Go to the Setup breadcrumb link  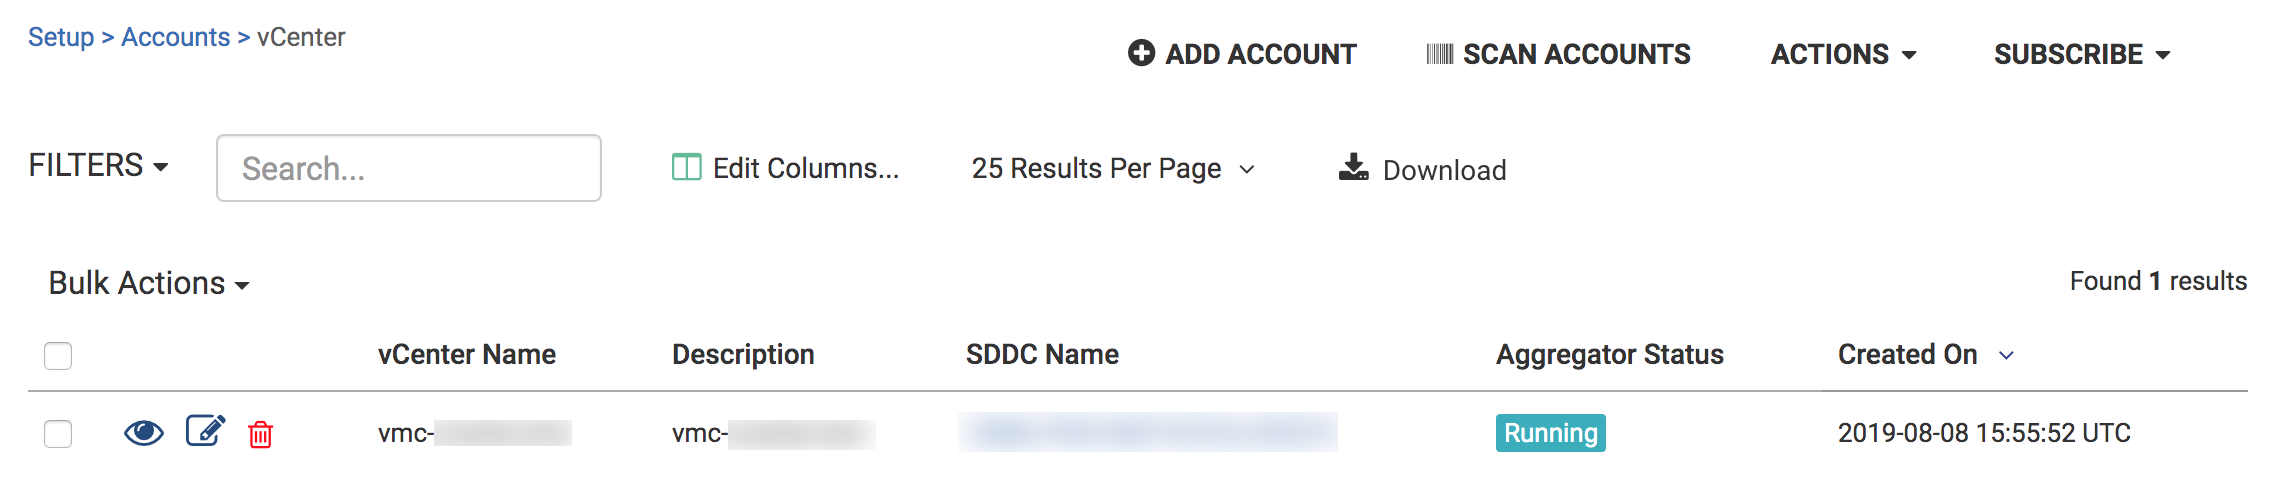tap(61, 37)
